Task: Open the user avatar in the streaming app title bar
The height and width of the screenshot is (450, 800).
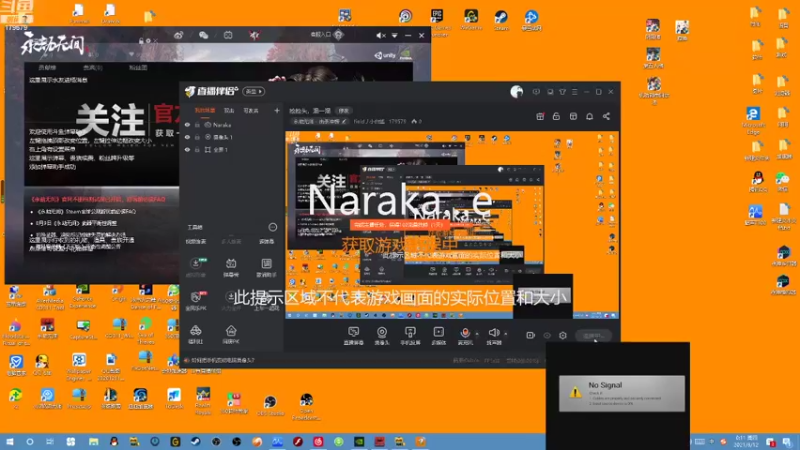Action: (x=516, y=91)
